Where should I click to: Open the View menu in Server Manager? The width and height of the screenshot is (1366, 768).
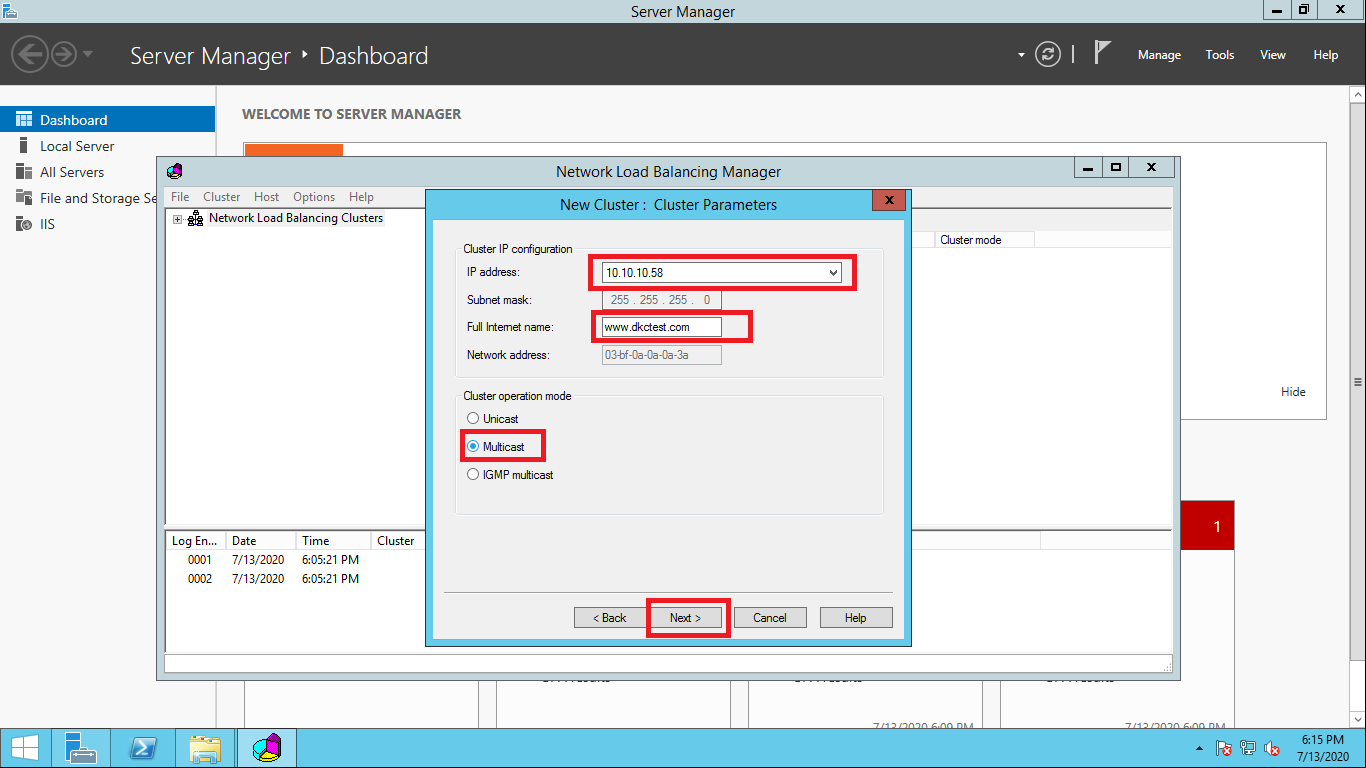tap(1273, 55)
